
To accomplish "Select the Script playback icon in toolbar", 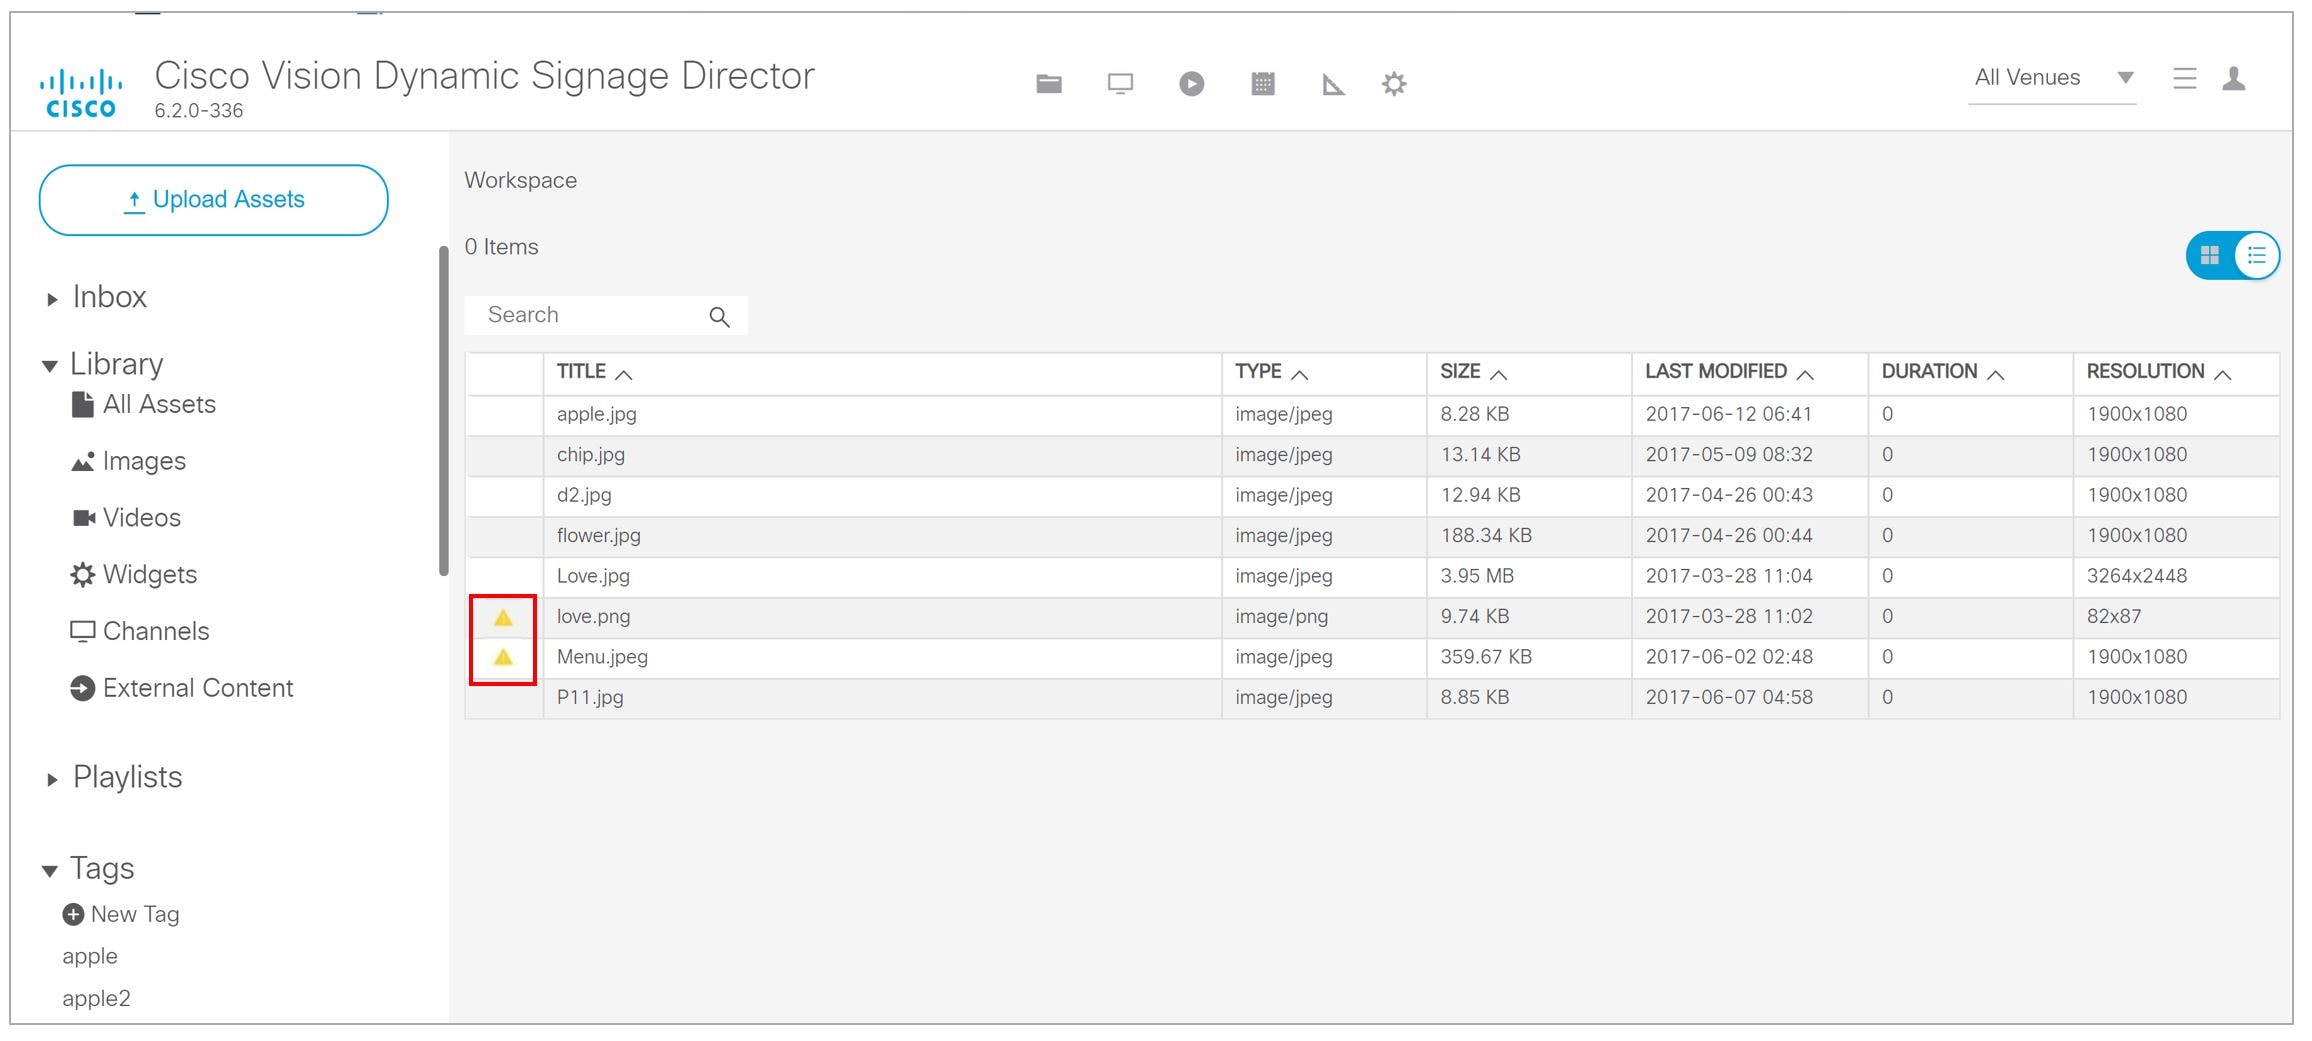I will coord(1191,84).
